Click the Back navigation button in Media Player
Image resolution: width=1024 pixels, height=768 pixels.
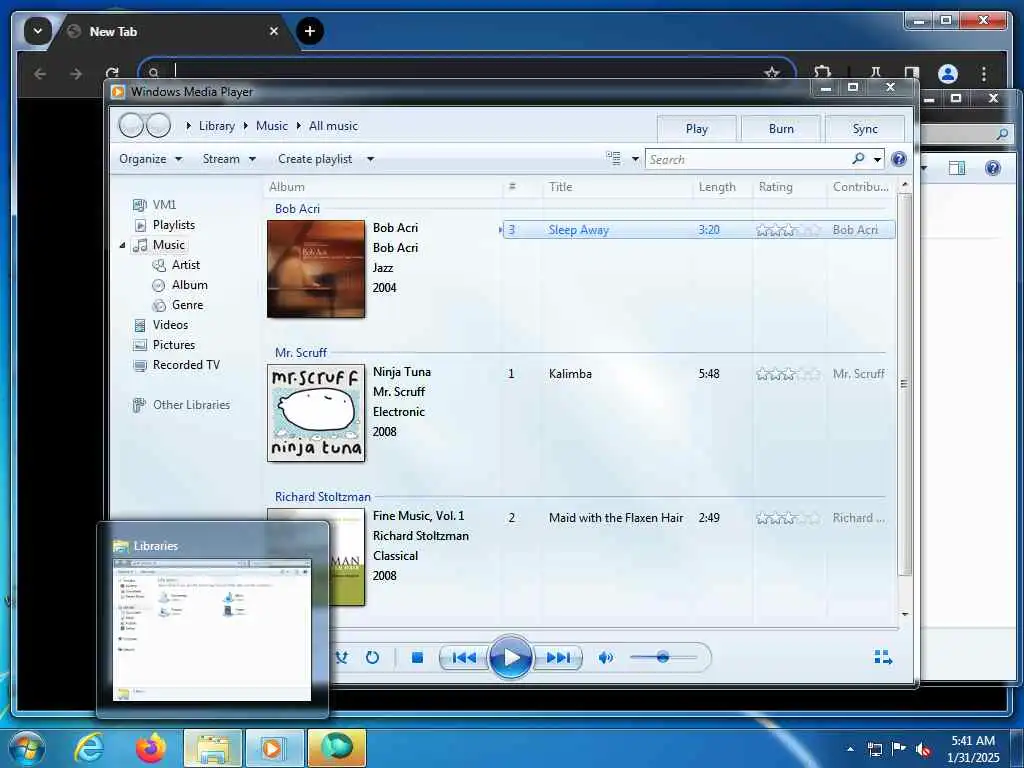tap(132, 125)
